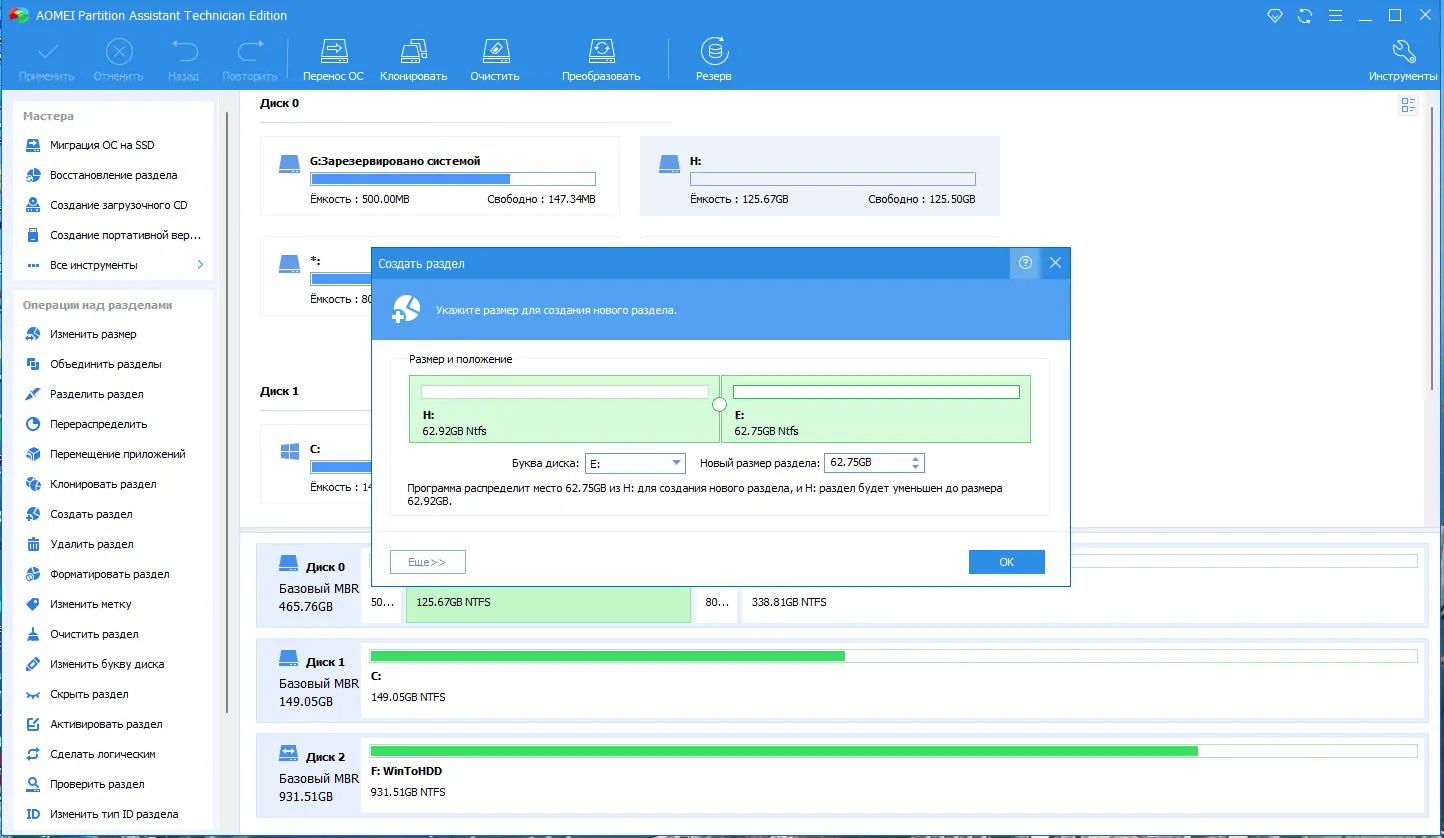Select new E: partition block in dialog
The image size is (1444, 838).
[876, 409]
